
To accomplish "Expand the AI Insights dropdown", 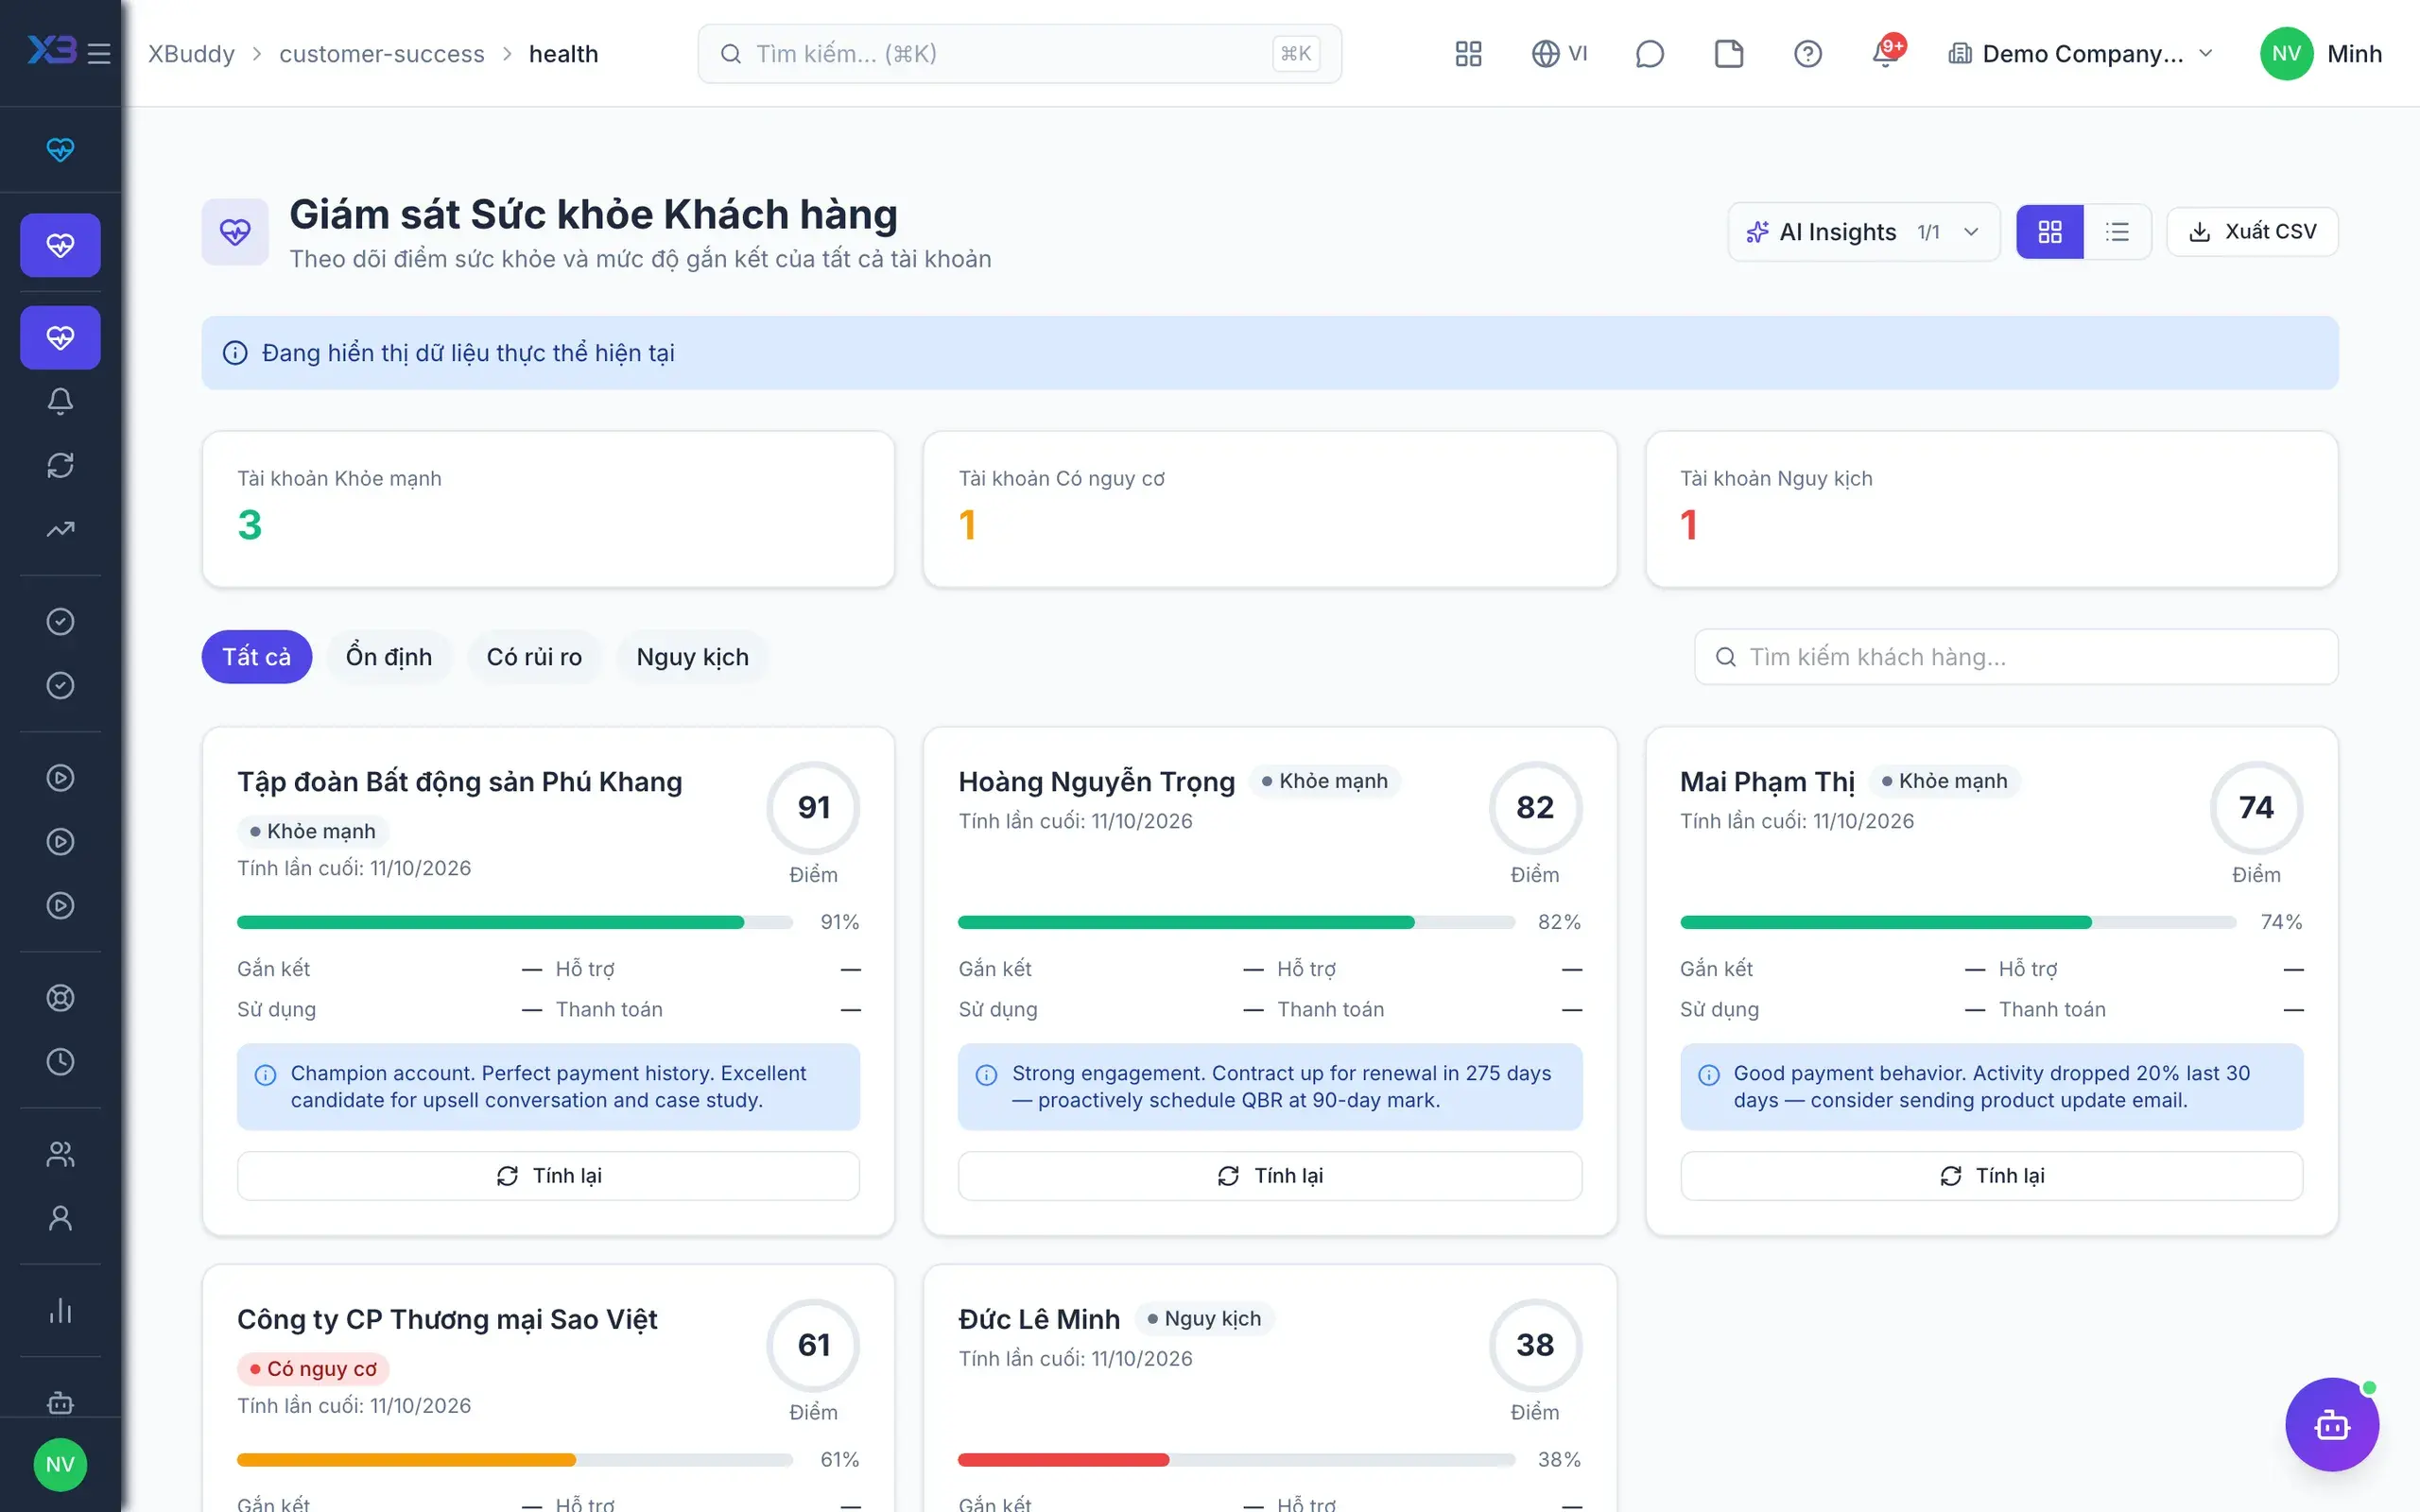I will point(1864,232).
